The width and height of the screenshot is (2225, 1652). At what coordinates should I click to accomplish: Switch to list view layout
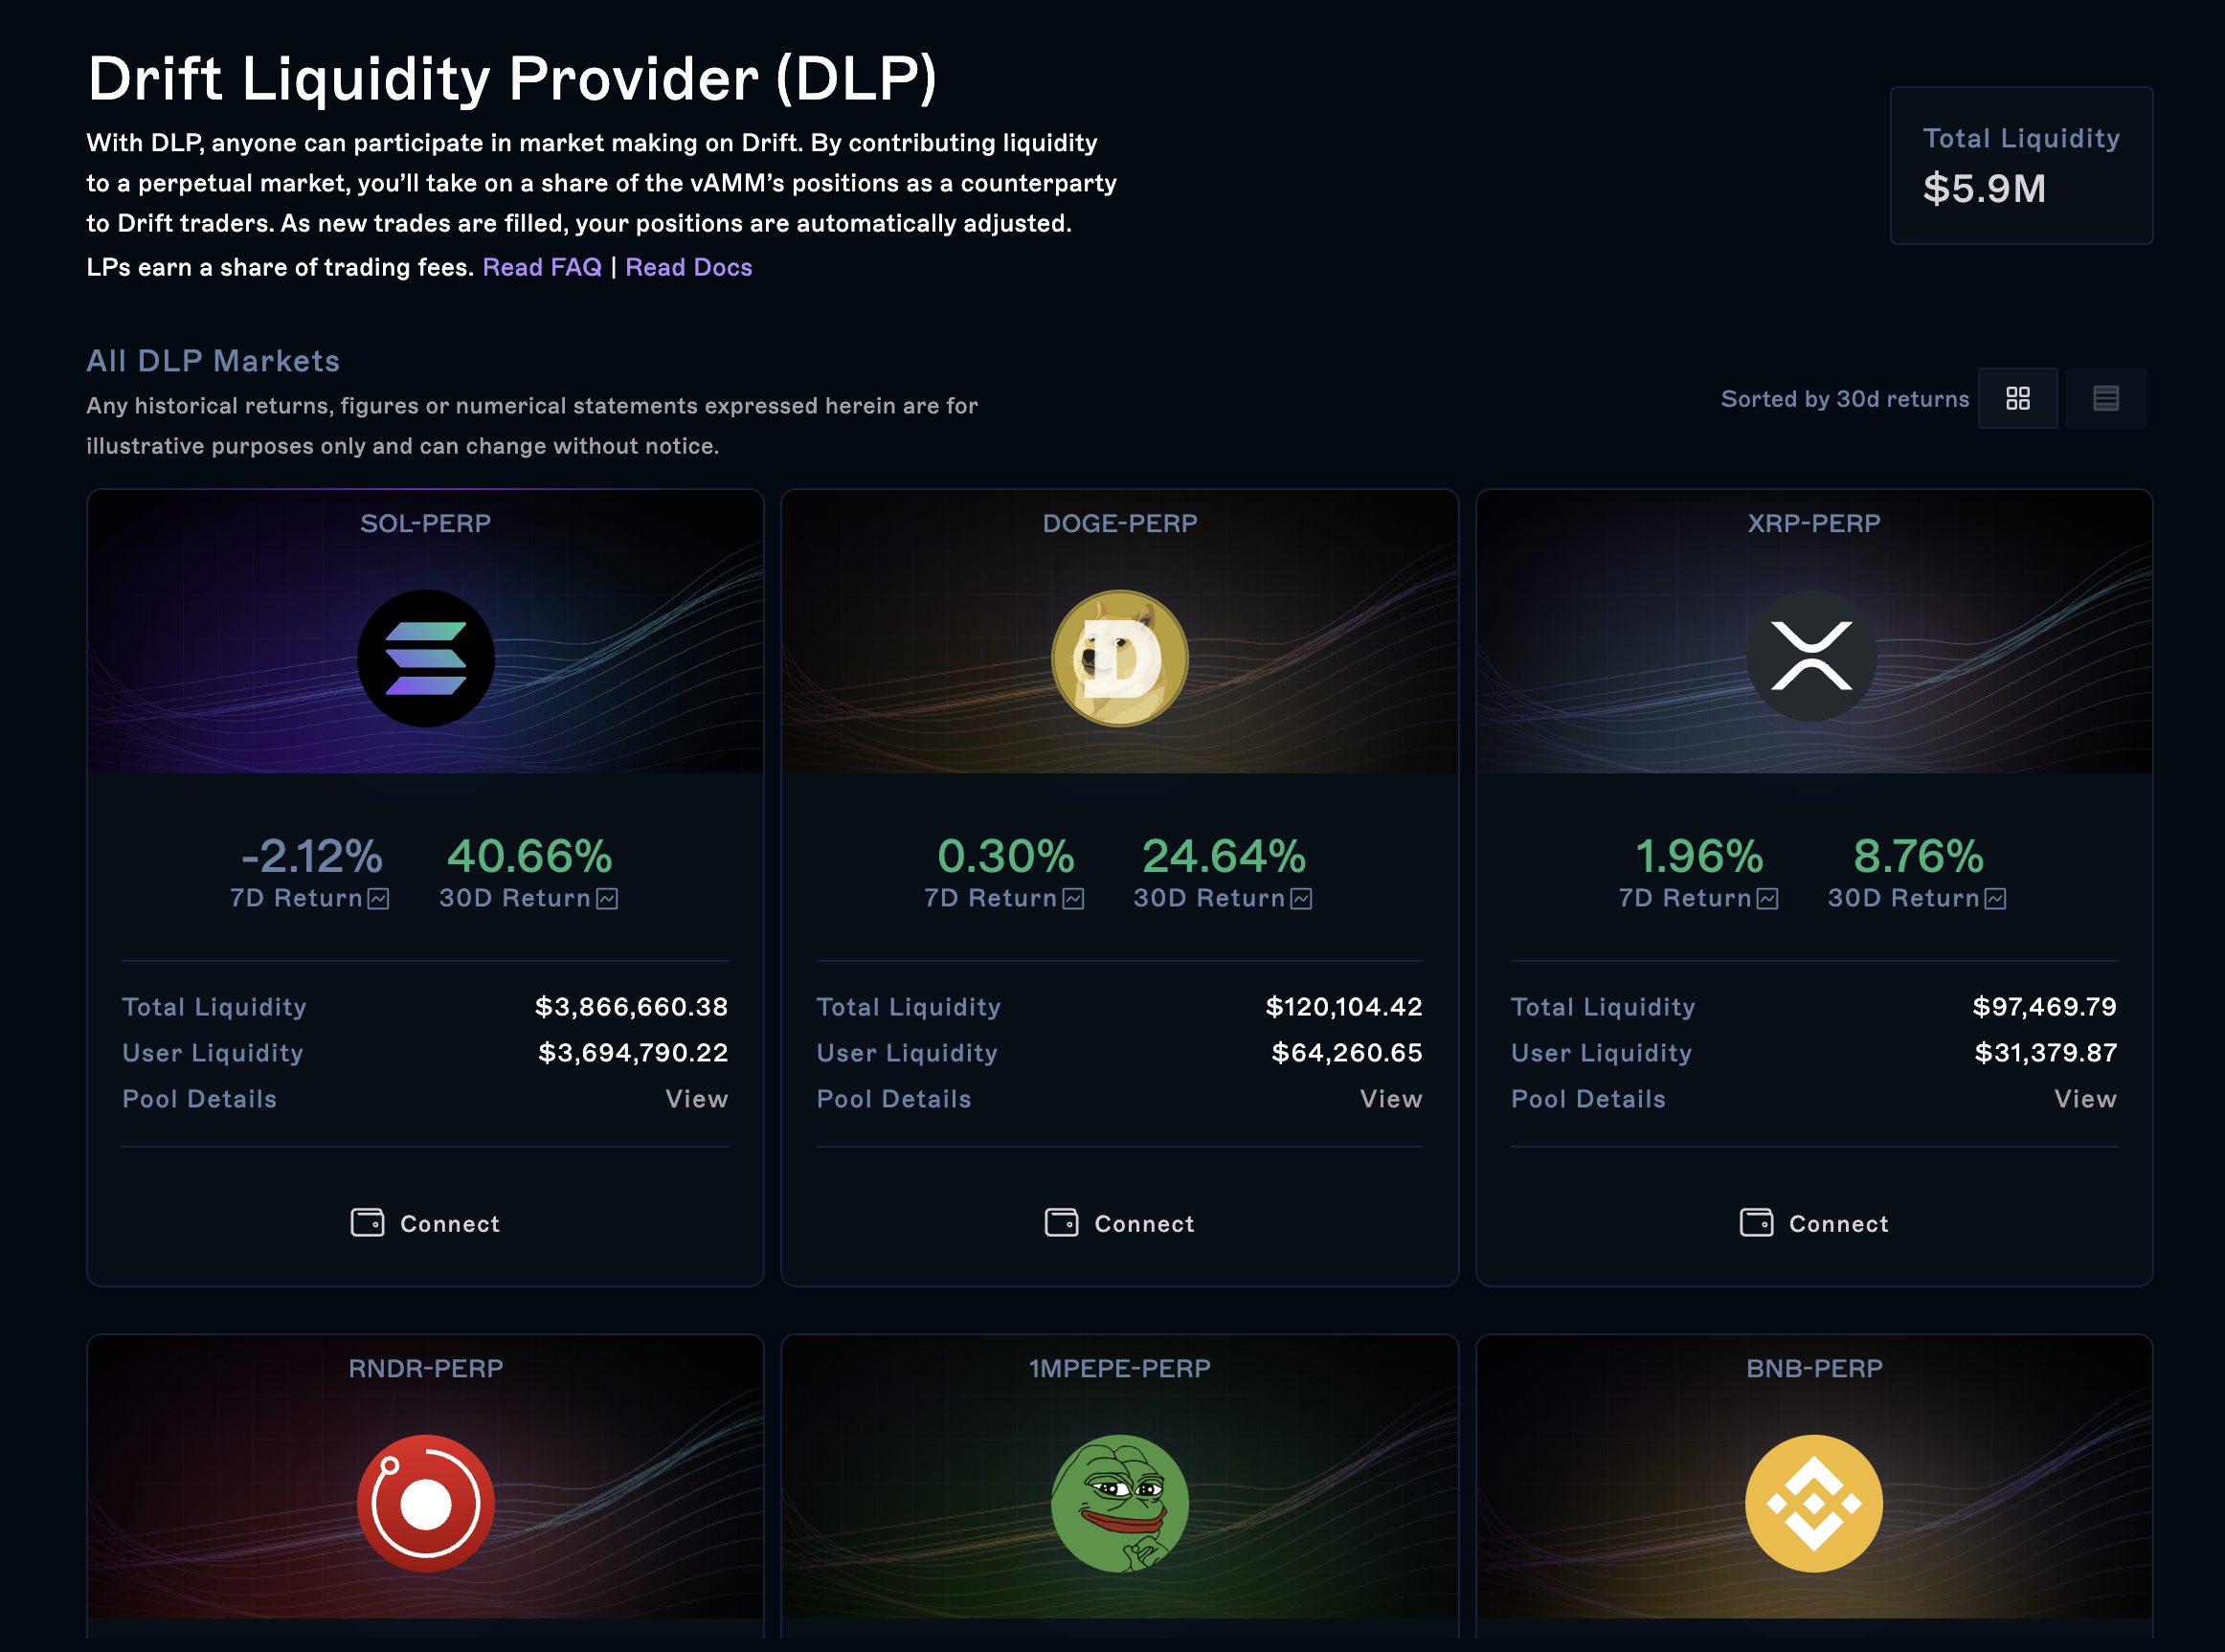coord(2105,398)
